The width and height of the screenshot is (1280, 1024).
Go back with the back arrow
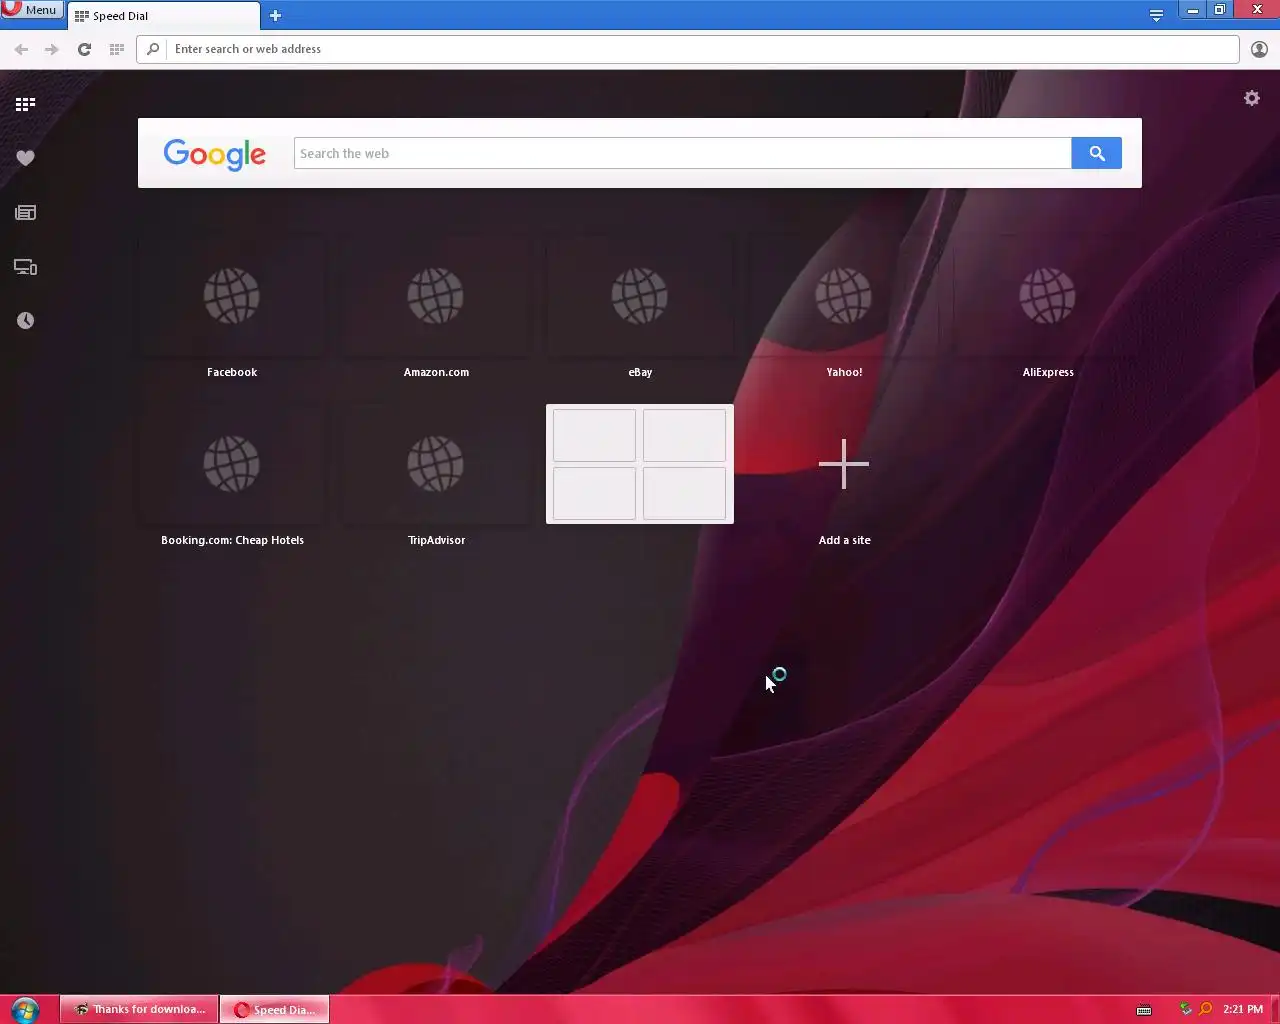21,49
